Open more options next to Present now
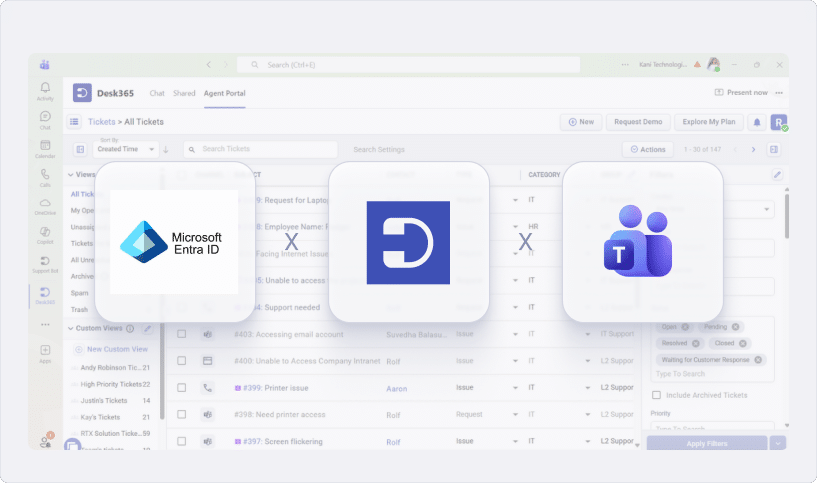817x483 pixels. coord(779,93)
